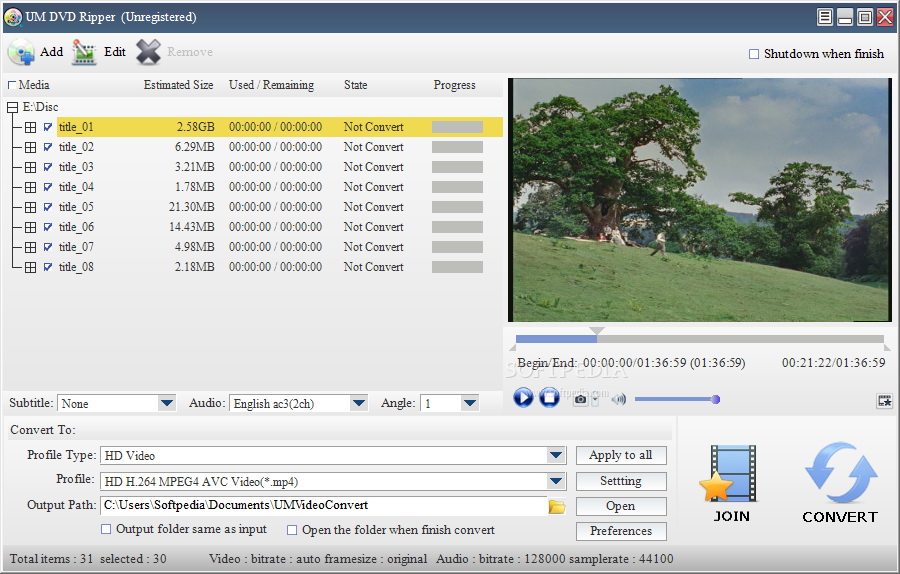Expand the title_05 tree node
The image size is (900, 574).
[x=30, y=207]
